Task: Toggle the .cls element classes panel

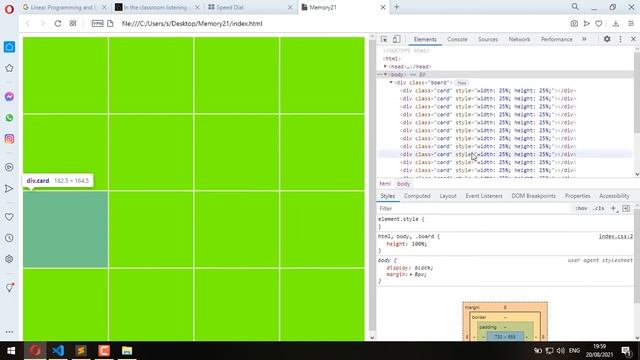Action: [598, 209]
